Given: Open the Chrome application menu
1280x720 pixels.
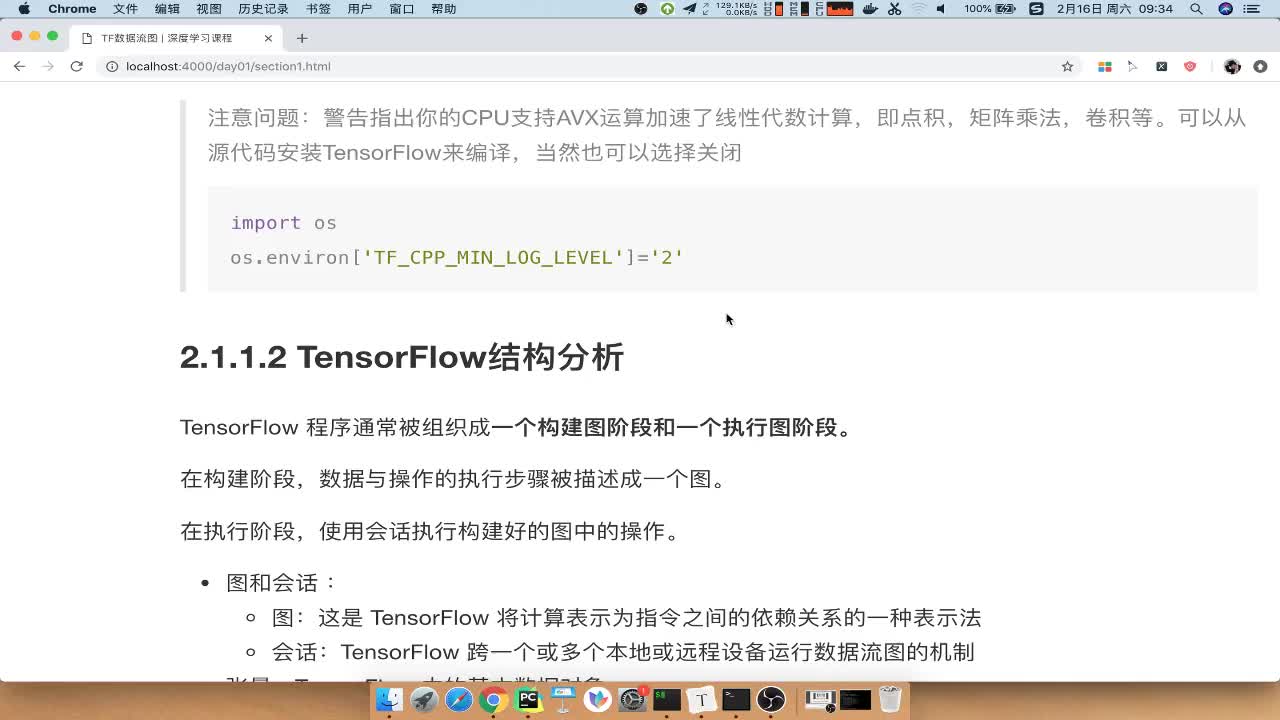Looking at the screenshot, I should point(72,9).
